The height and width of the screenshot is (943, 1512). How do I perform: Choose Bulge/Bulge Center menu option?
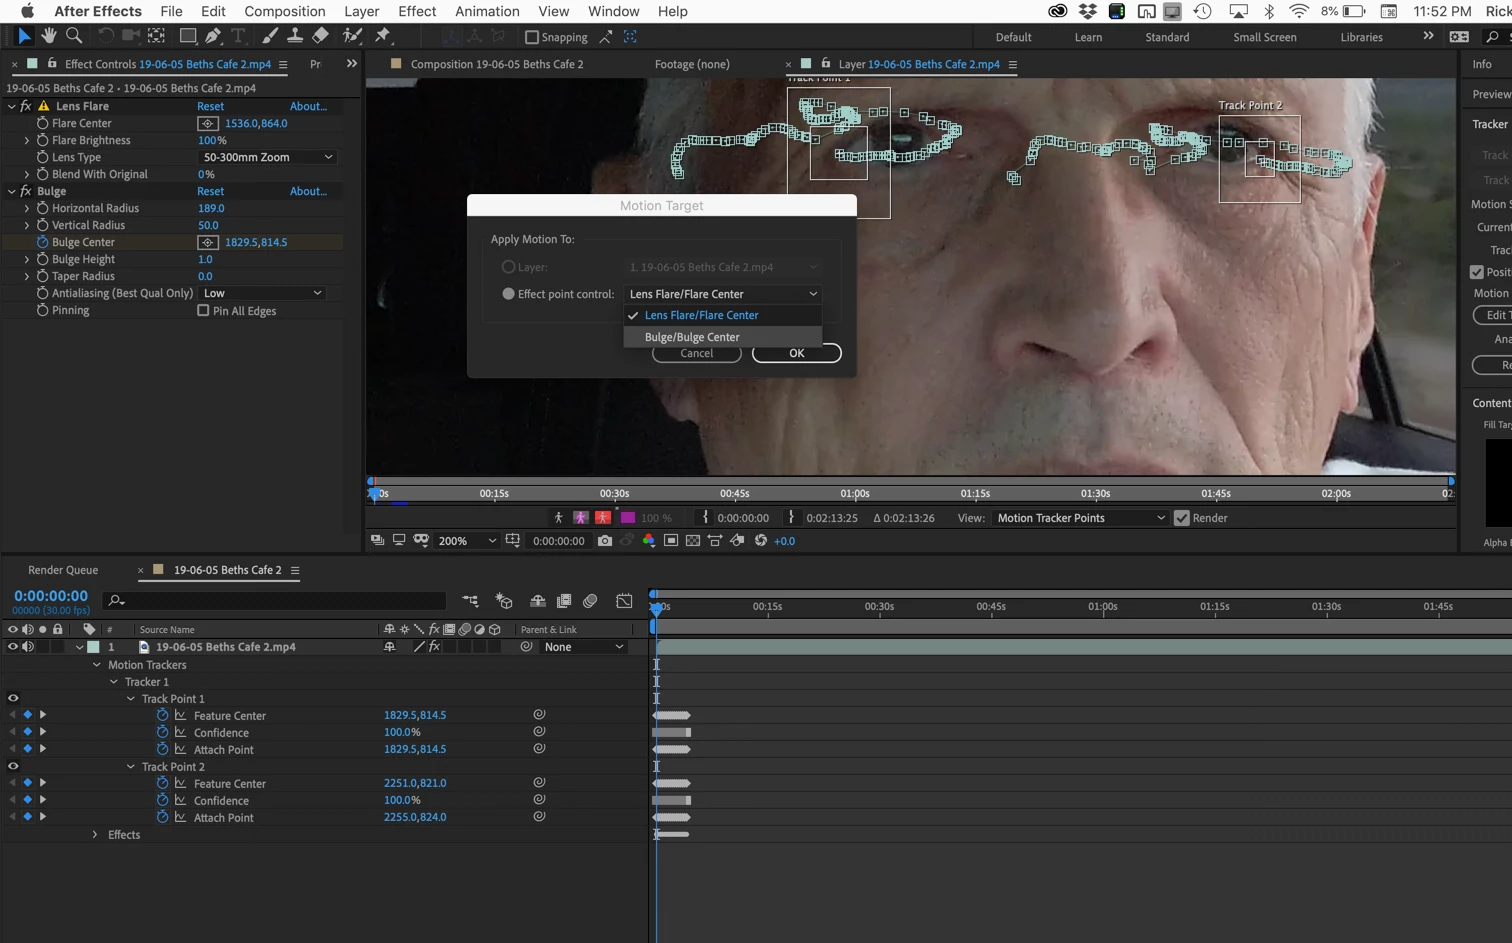[x=722, y=337]
